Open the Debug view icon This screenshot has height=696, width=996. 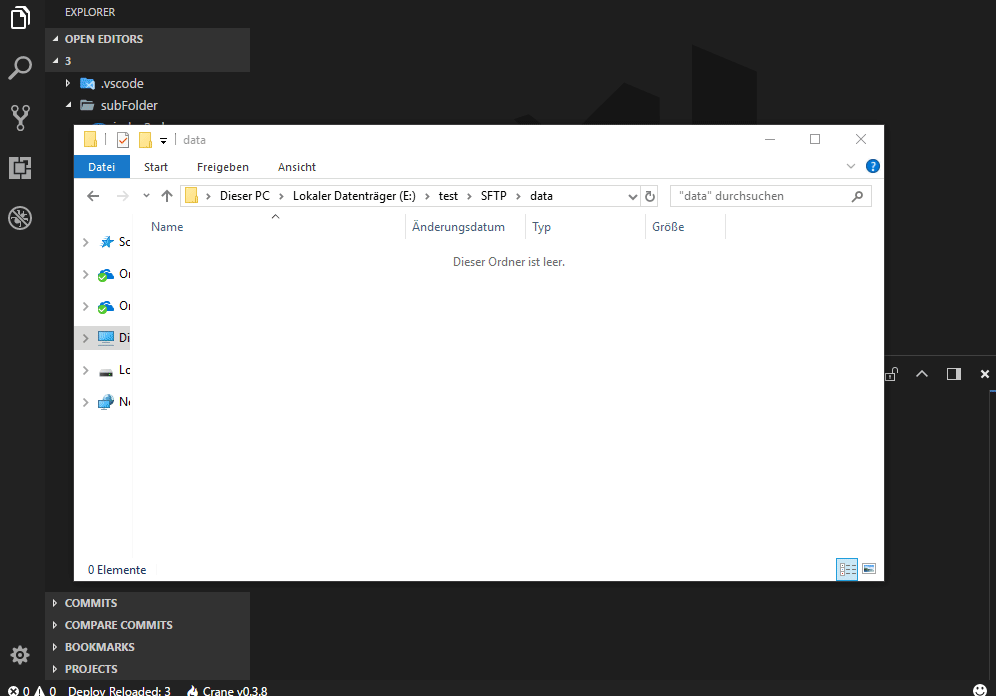[20, 218]
